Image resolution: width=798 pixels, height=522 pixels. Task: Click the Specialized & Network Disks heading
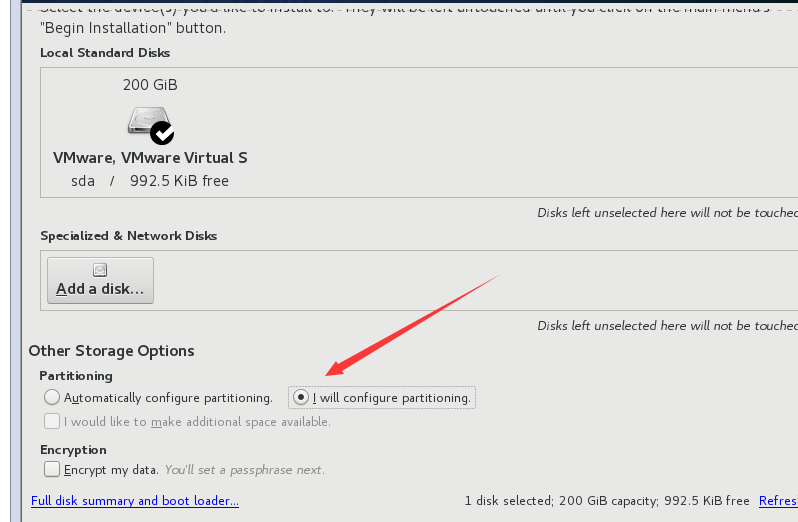coord(129,236)
